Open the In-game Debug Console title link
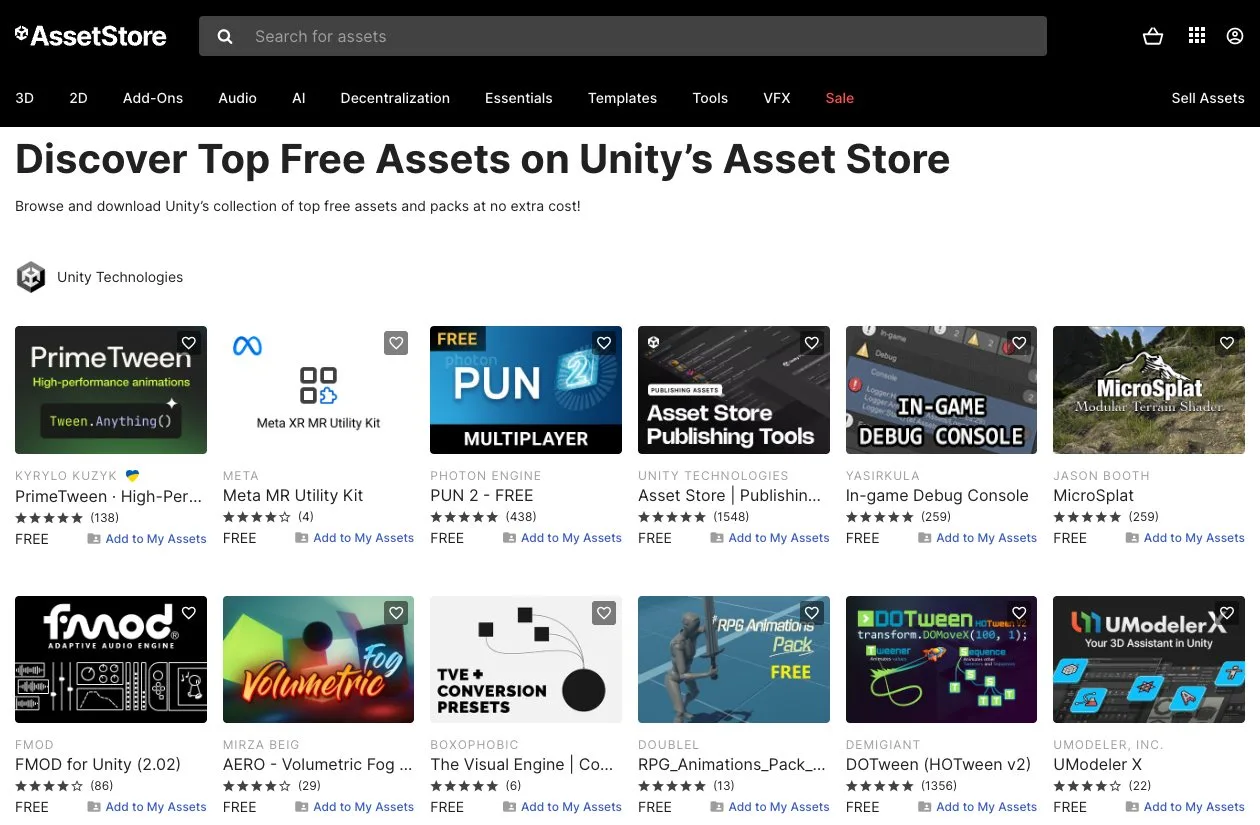1260x825 pixels. point(937,495)
